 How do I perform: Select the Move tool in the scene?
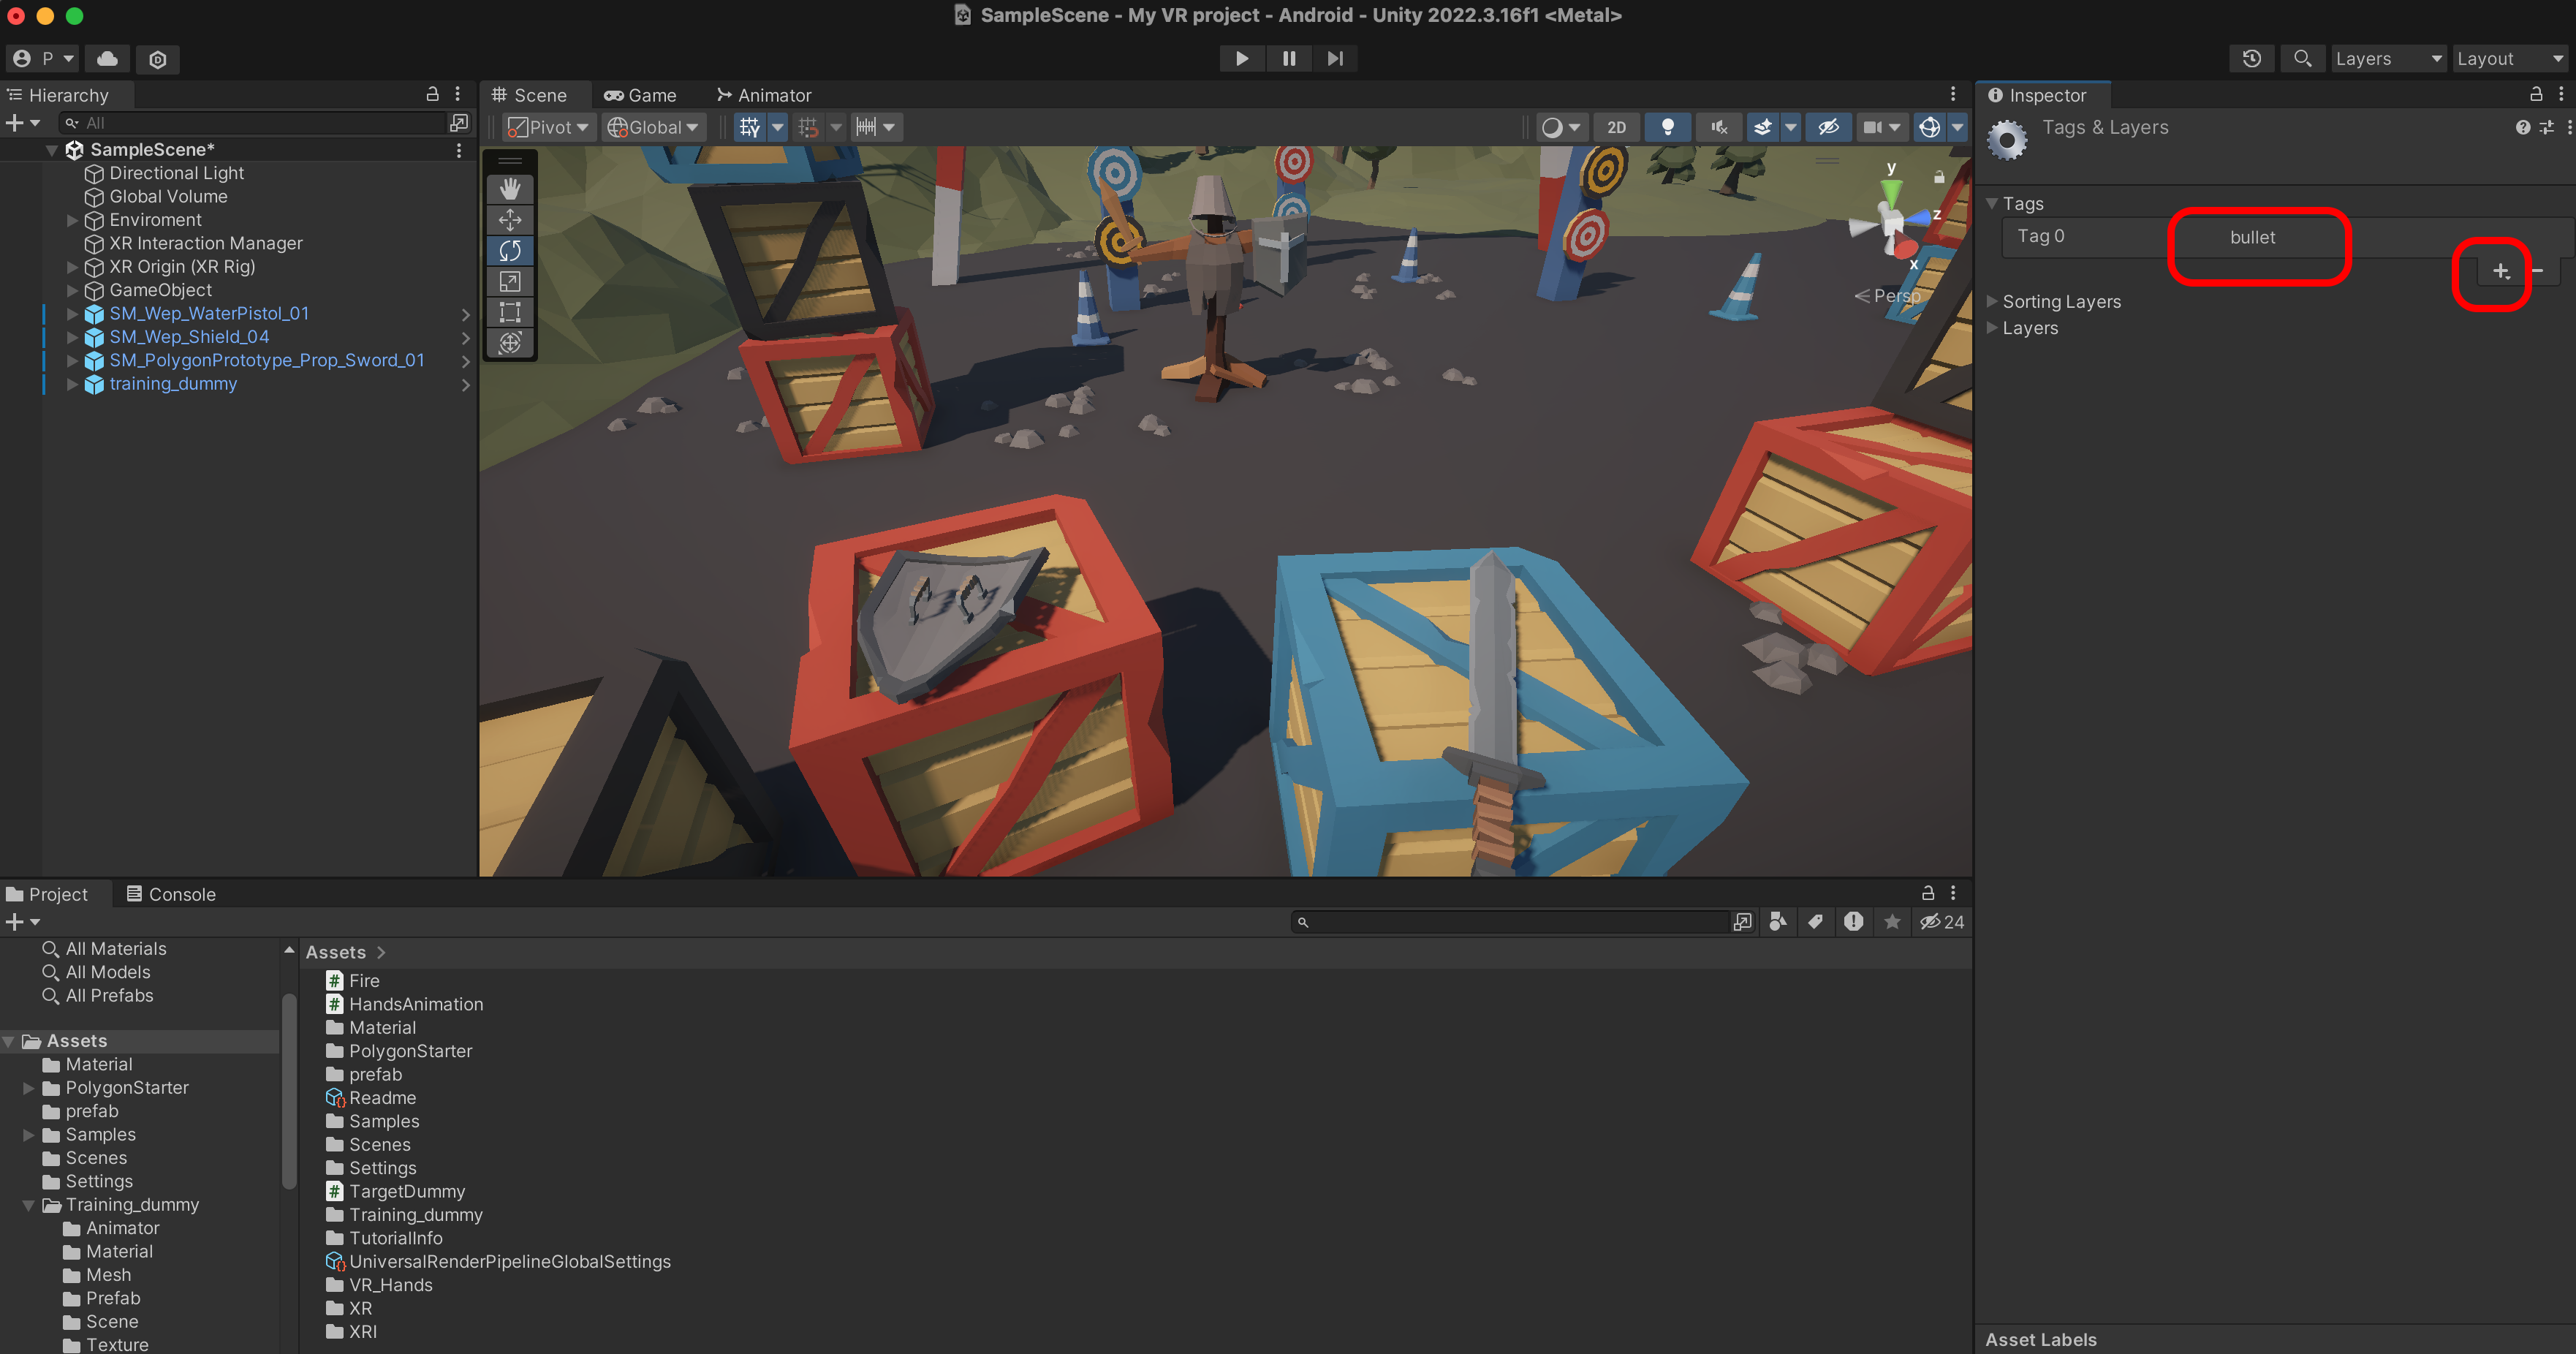click(x=510, y=220)
